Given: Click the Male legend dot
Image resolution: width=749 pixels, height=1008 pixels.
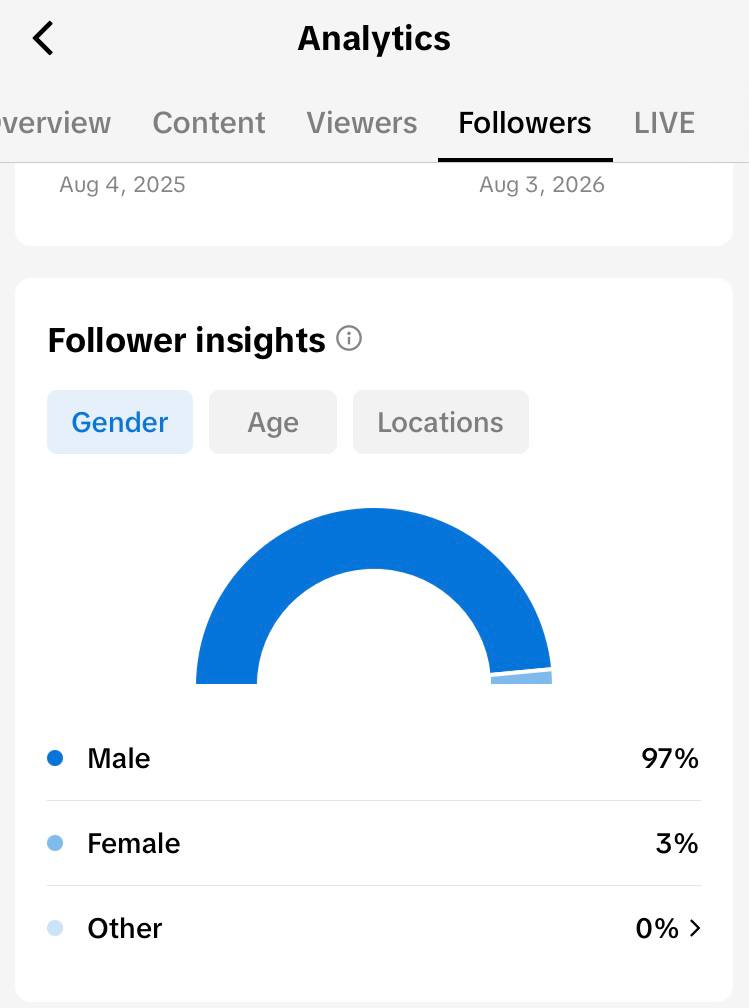Looking at the screenshot, I should click(55, 758).
